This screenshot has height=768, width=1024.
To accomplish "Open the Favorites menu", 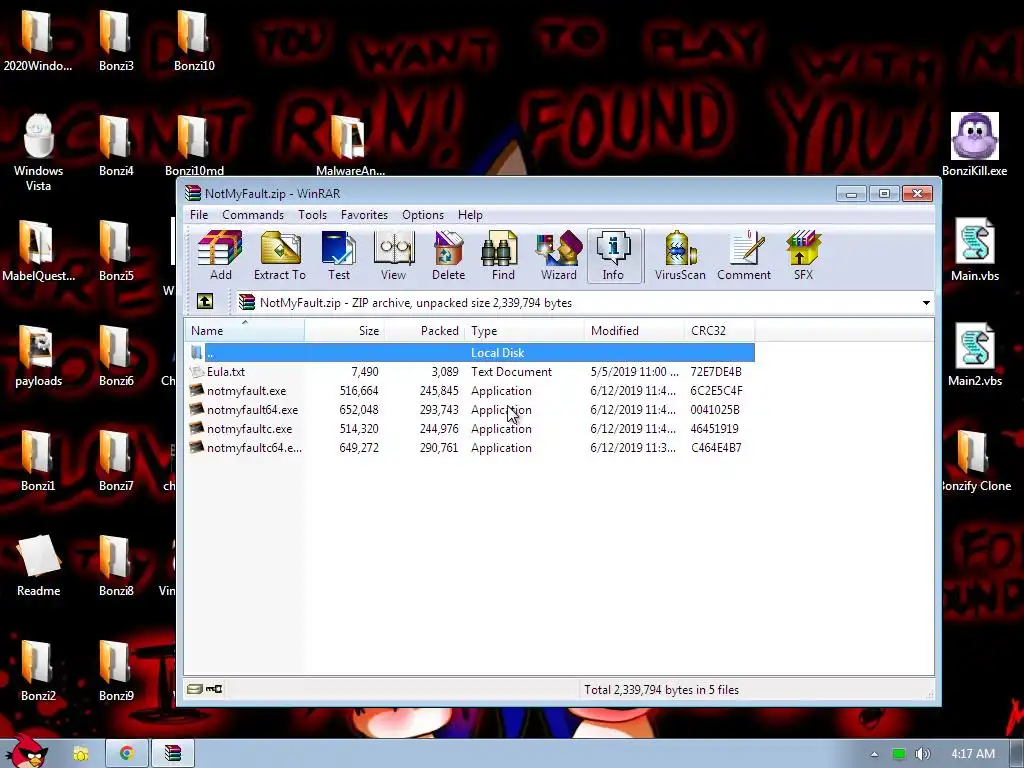I will tap(364, 215).
